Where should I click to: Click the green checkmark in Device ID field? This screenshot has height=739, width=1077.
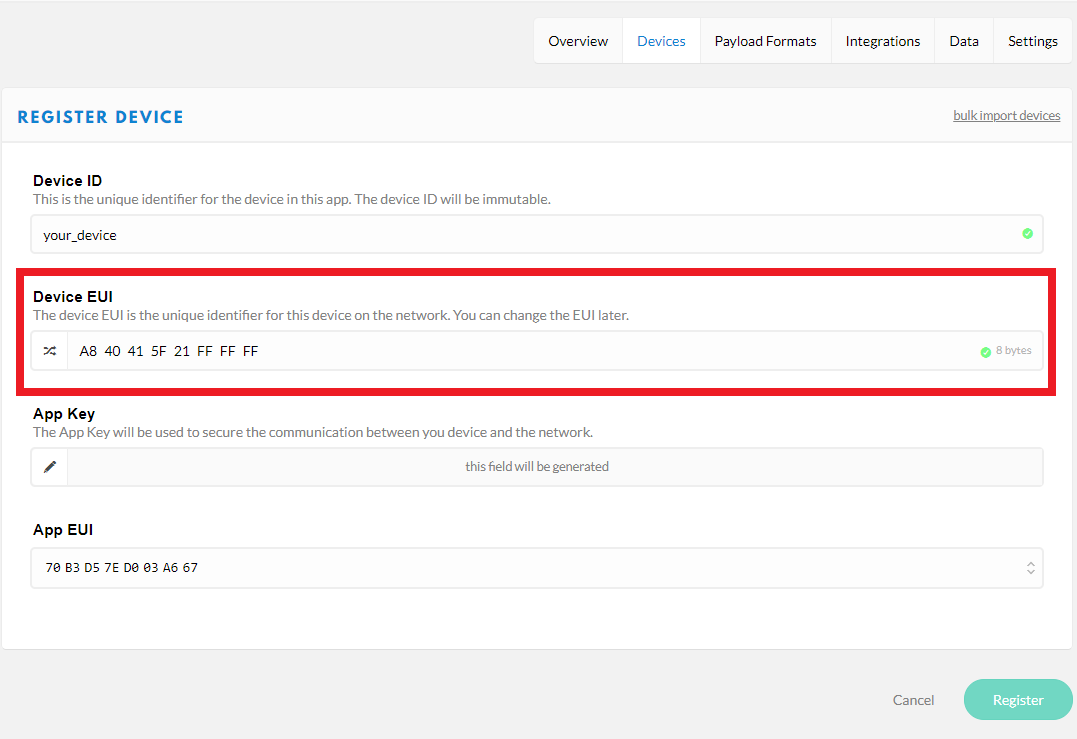coord(1027,234)
